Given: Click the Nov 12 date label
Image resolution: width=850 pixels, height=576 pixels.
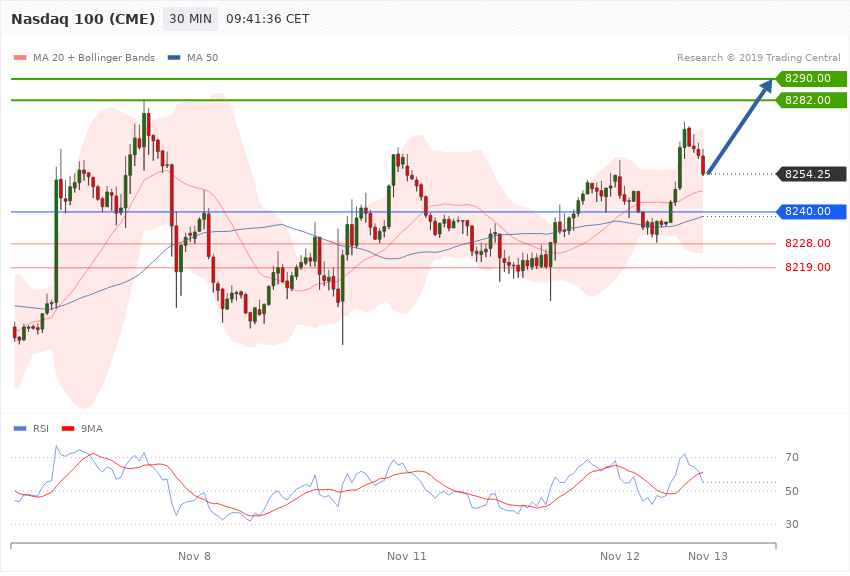Looking at the screenshot, I should pos(620,556).
